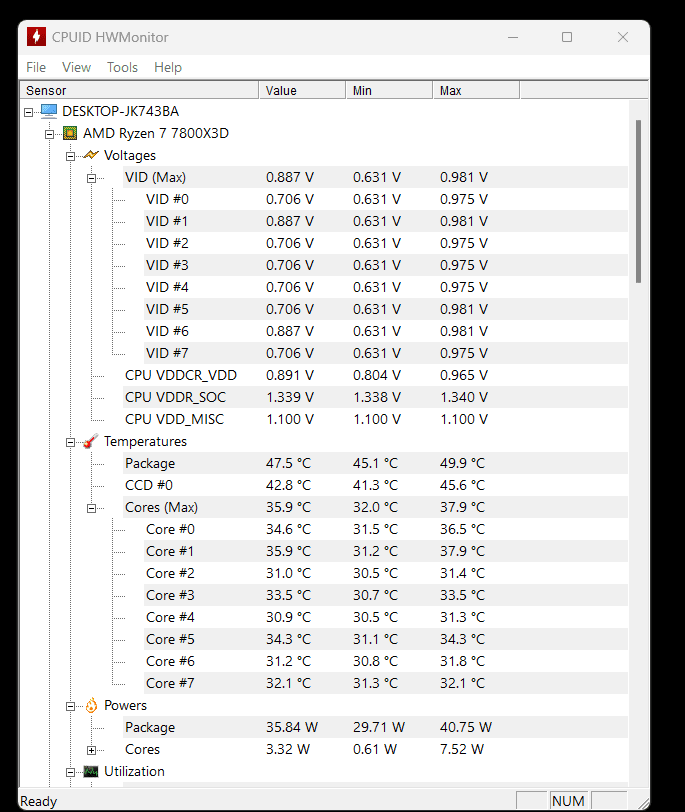Click the DESKTOP-JK743BA computer icon
Screen dimensions: 685x812
49,111
